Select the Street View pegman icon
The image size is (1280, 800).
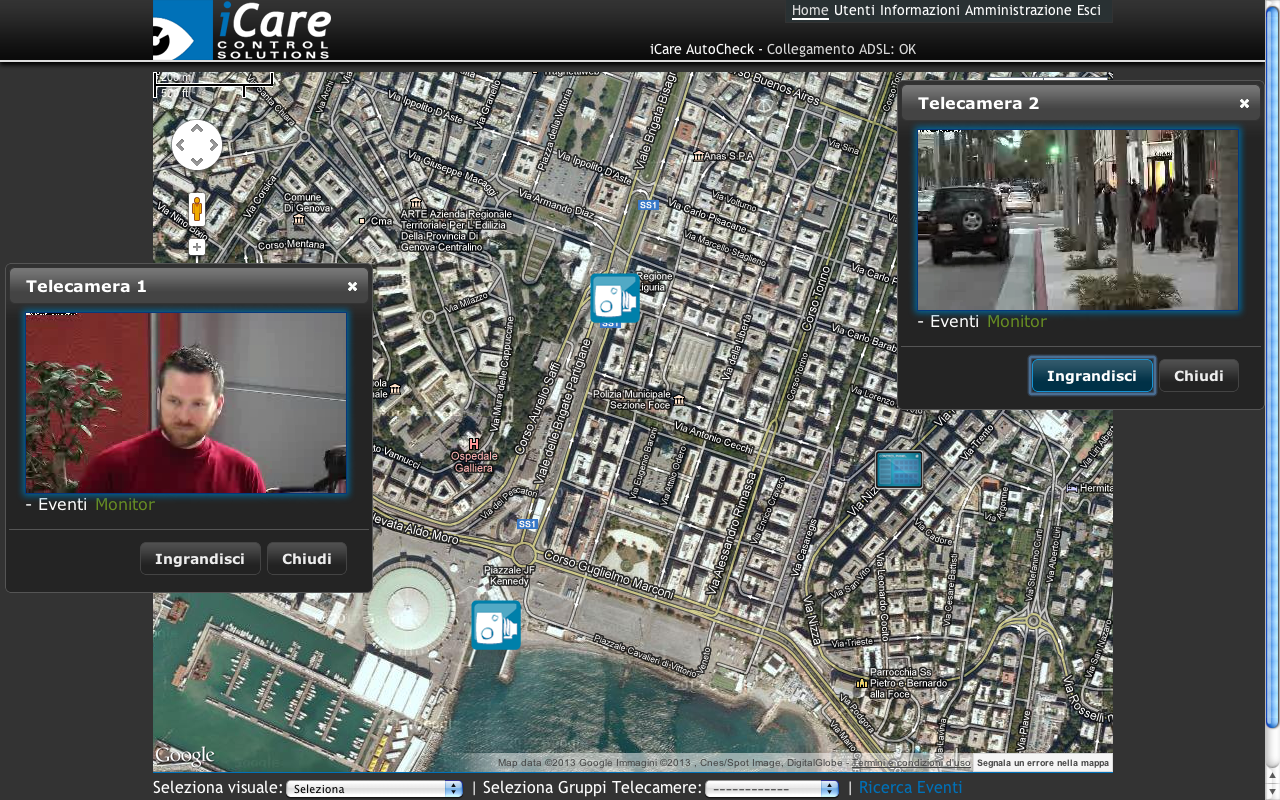tap(197, 209)
